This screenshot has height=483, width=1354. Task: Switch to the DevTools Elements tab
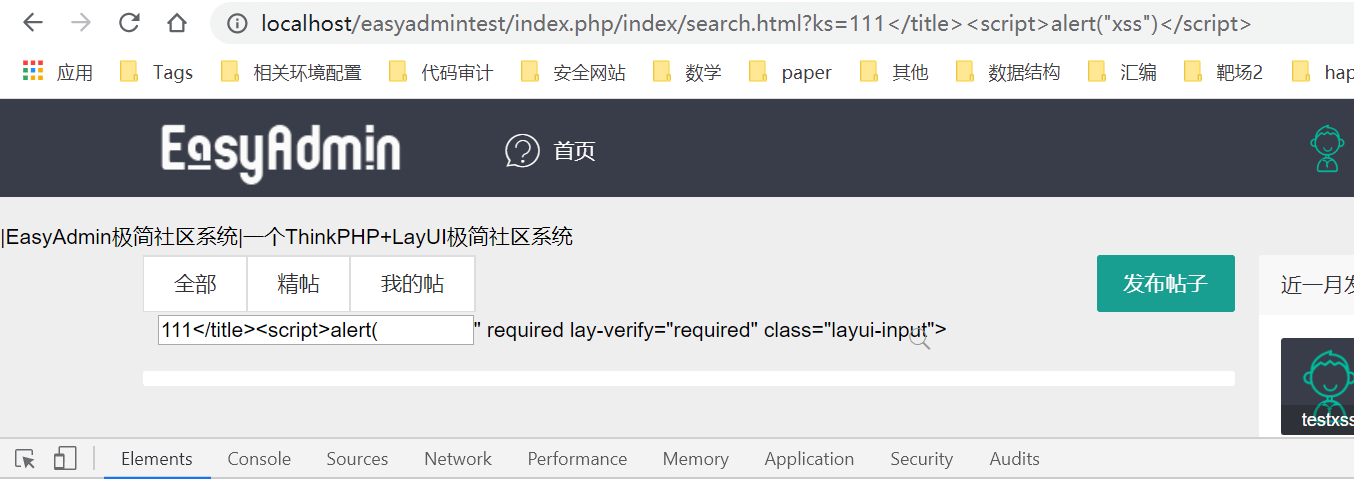(x=157, y=459)
